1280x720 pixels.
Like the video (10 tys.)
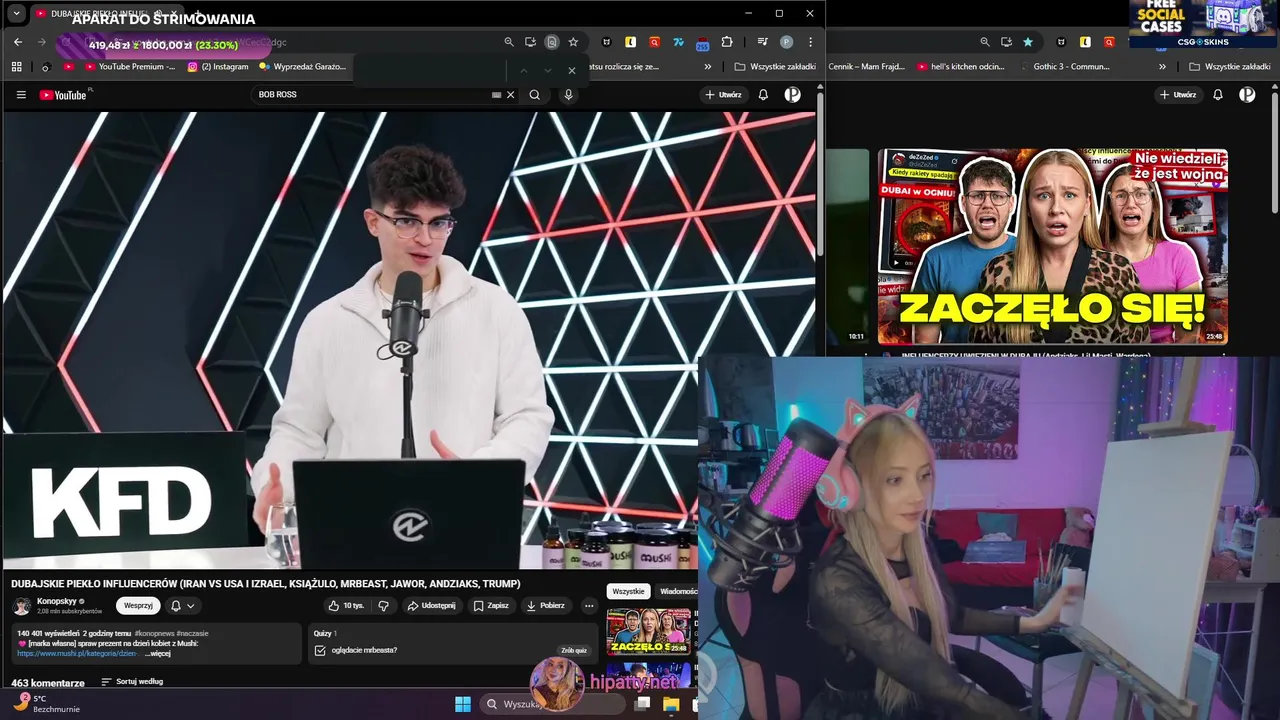346,606
